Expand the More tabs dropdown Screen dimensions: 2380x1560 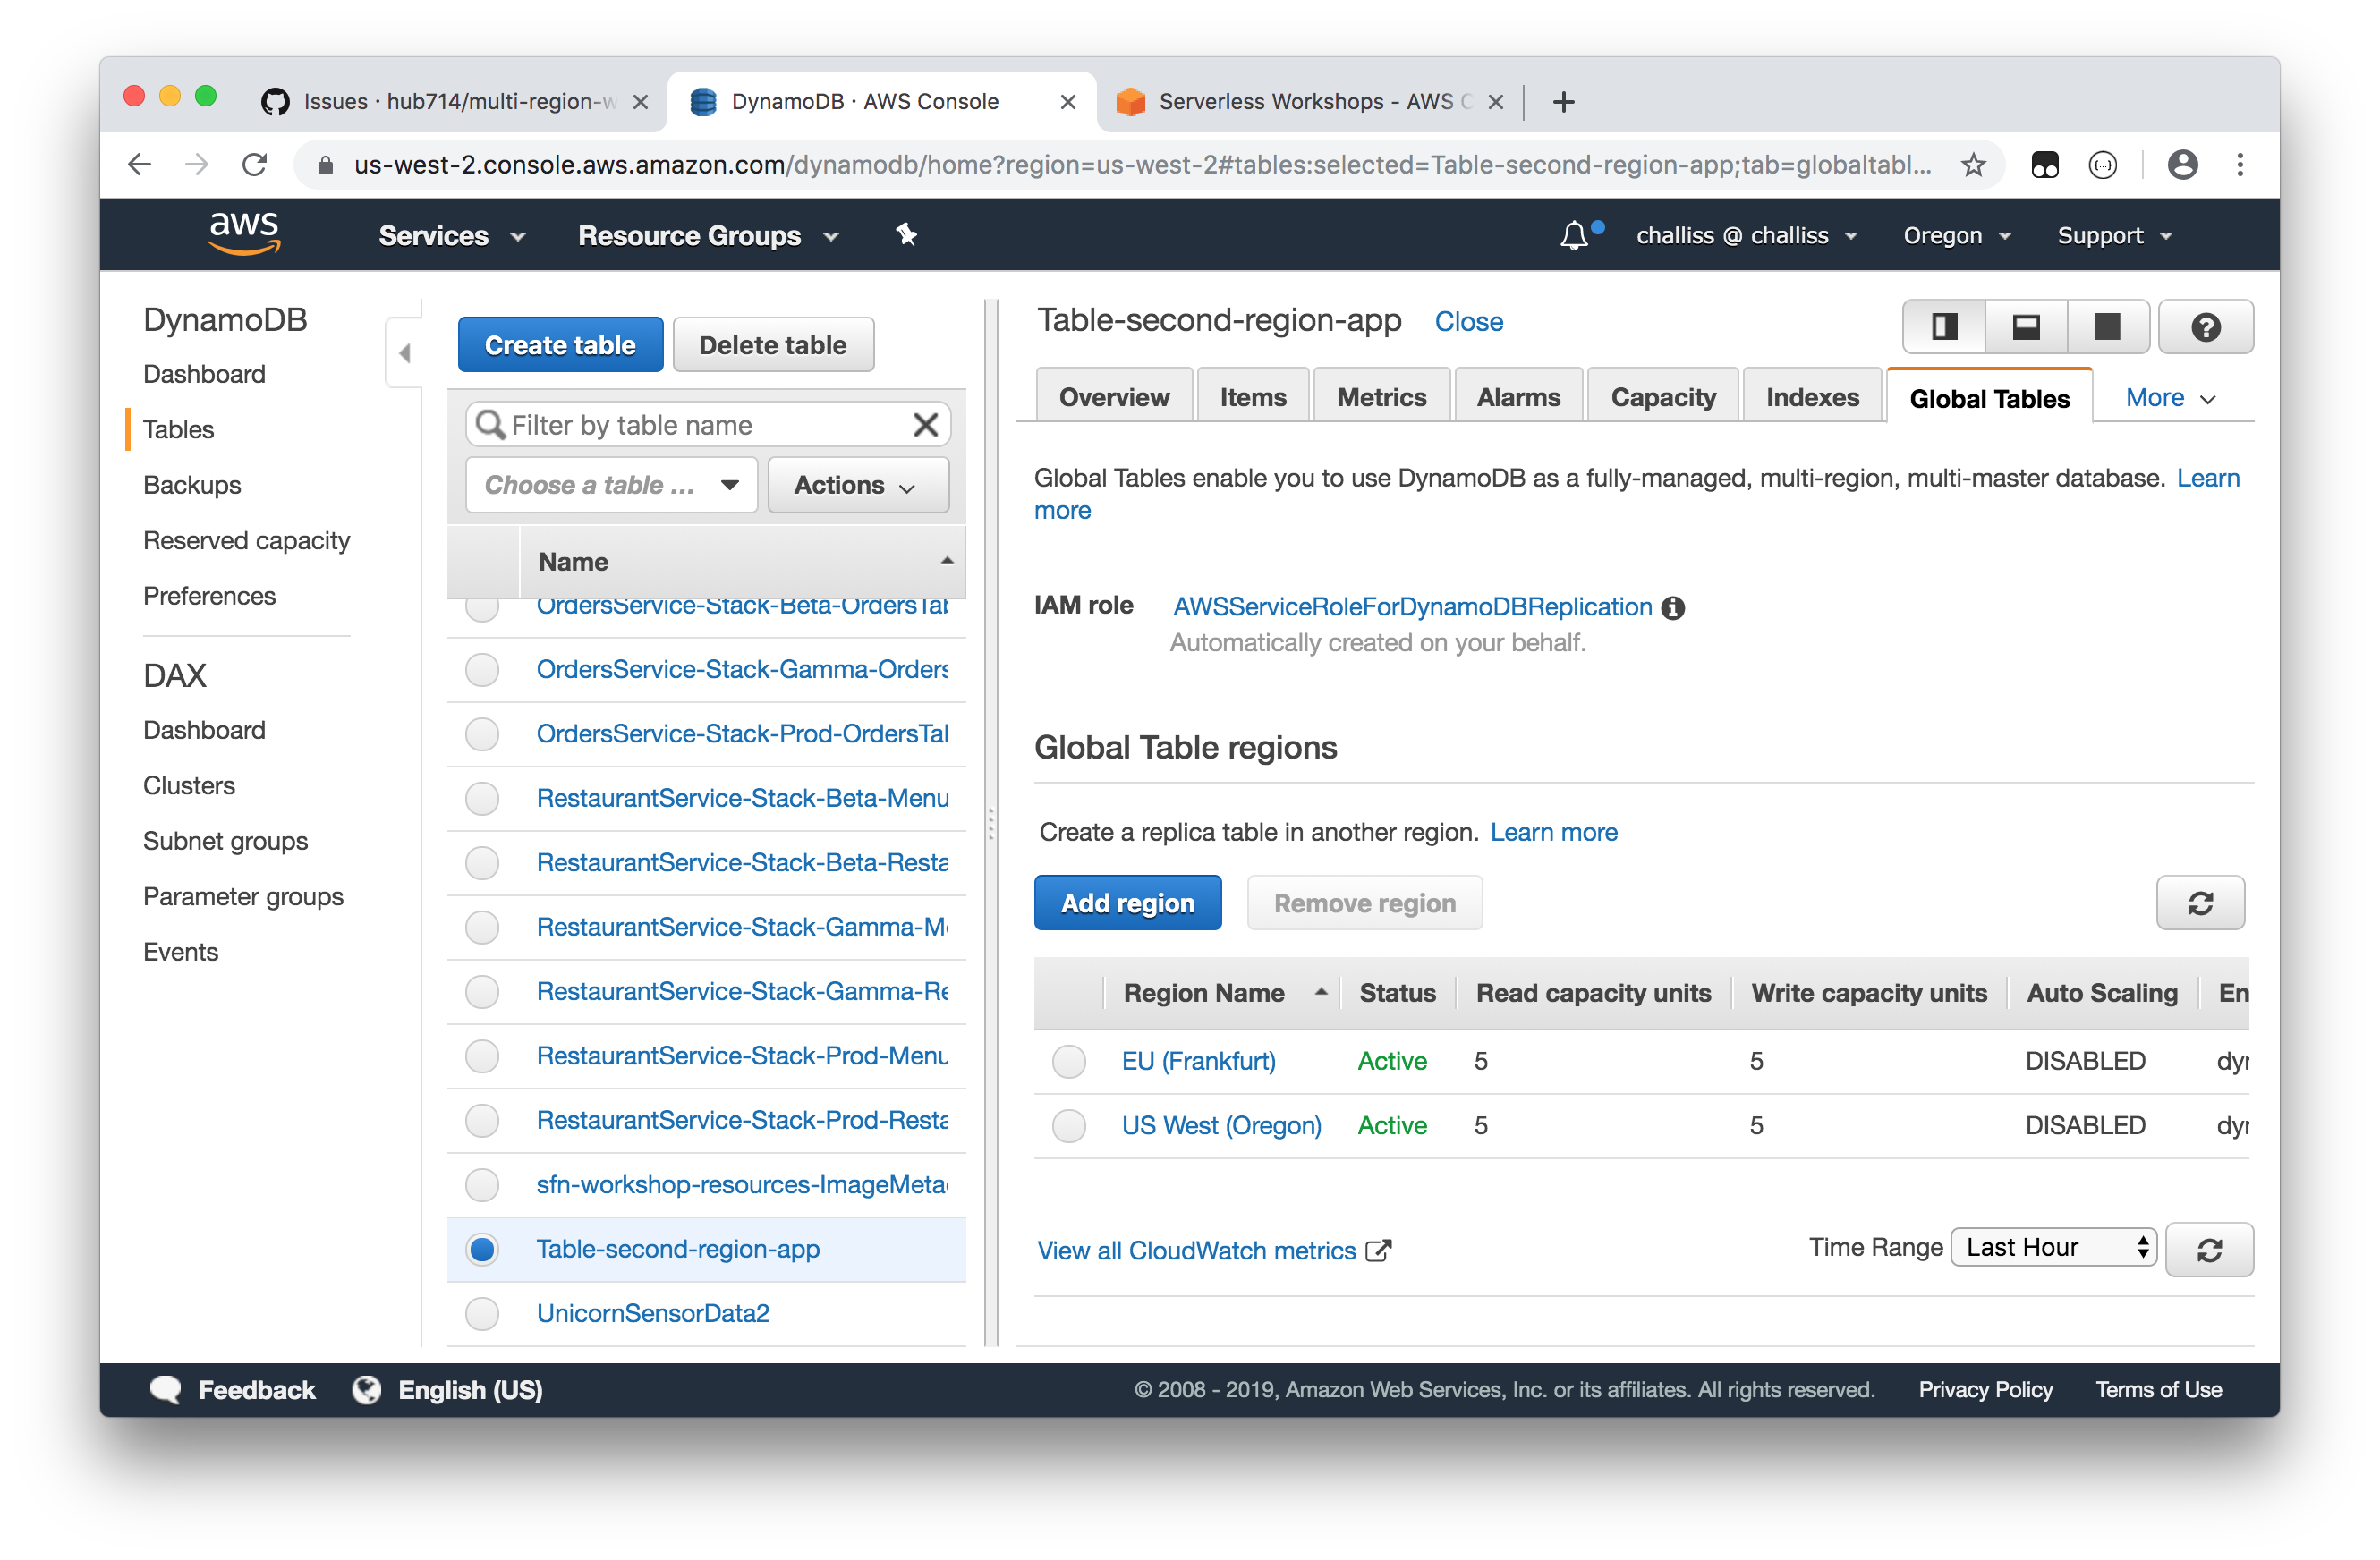(x=2170, y=398)
